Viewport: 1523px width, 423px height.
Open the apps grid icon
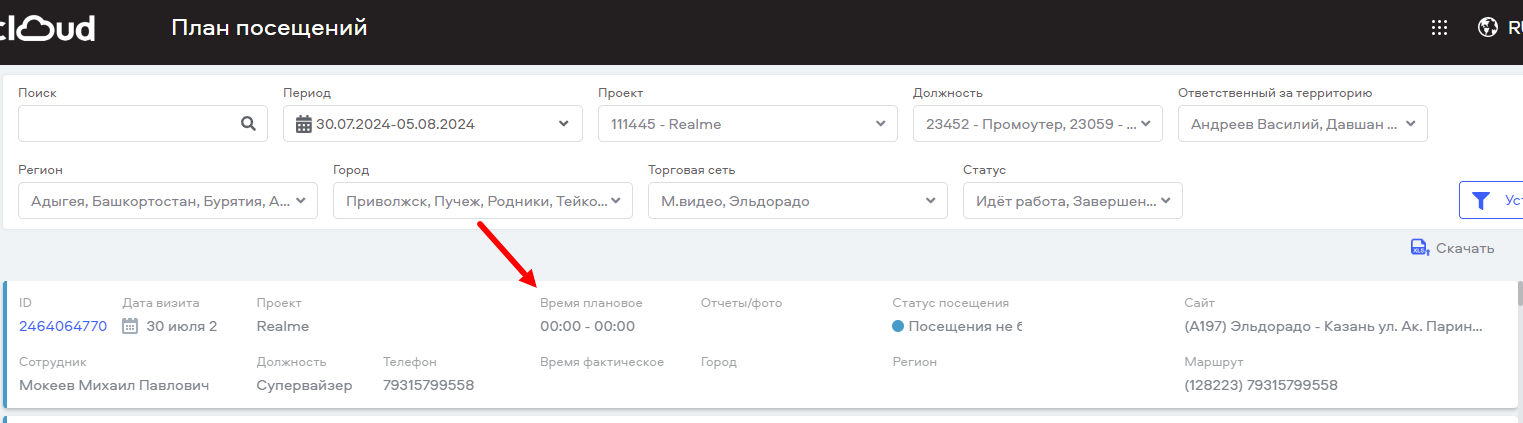tap(1439, 28)
